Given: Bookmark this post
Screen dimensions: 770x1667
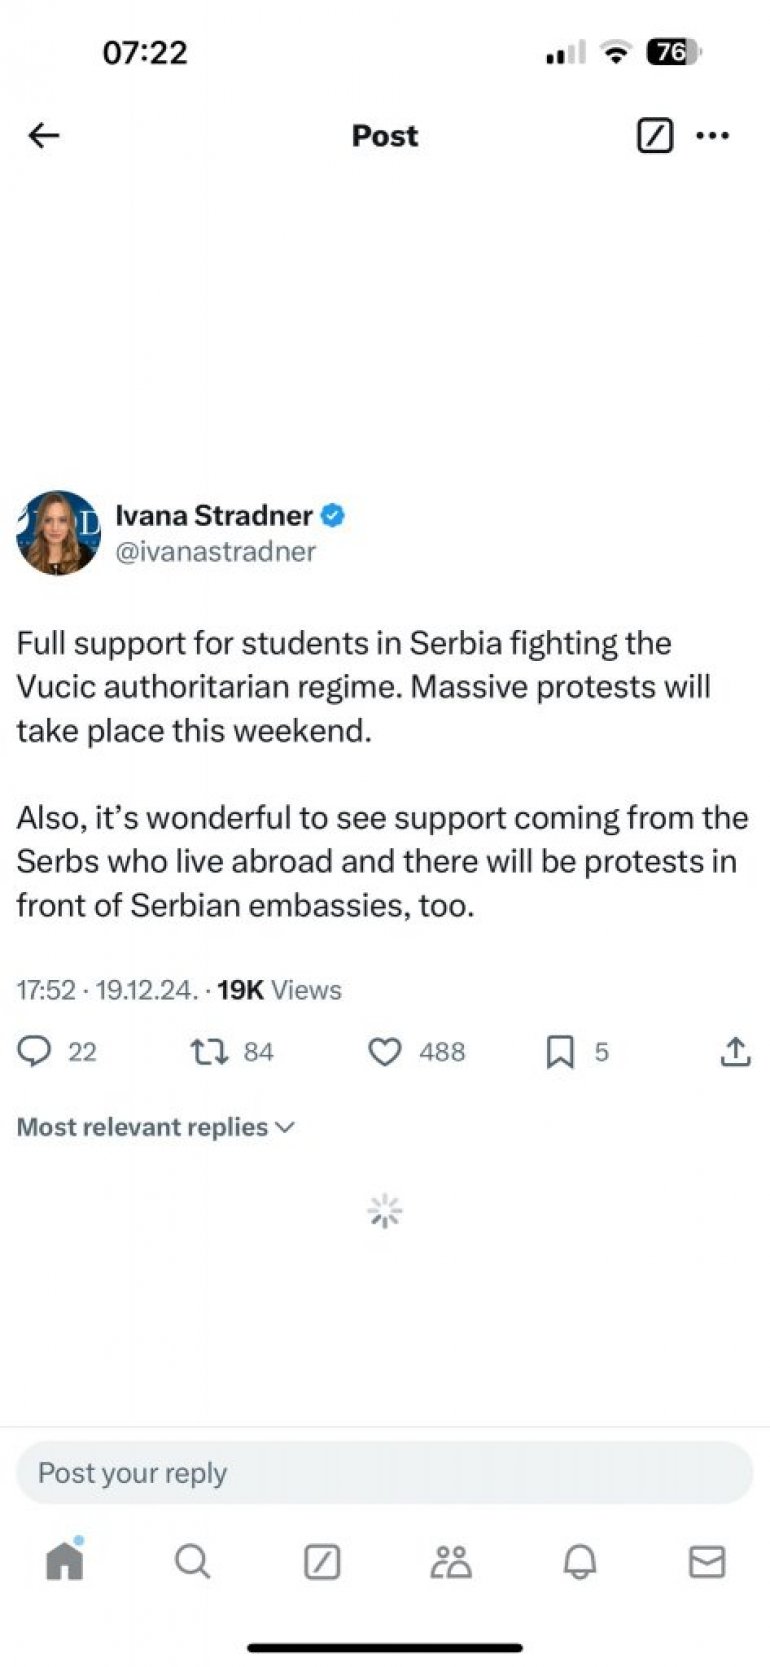Looking at the screenshot, I should click(x=560, y=1051).
